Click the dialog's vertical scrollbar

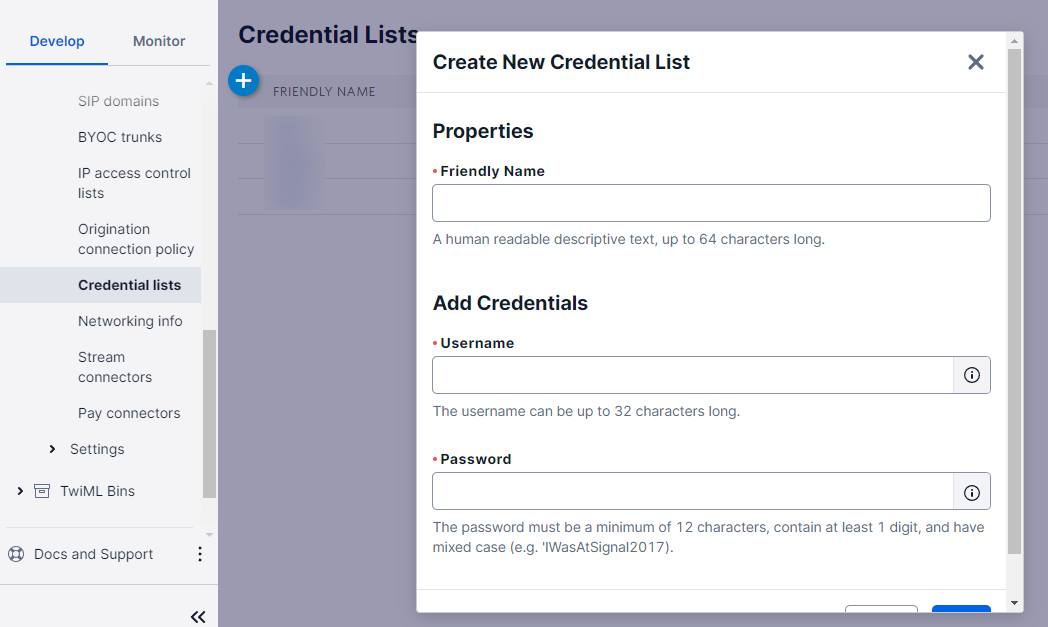[x=1014, y=301]
